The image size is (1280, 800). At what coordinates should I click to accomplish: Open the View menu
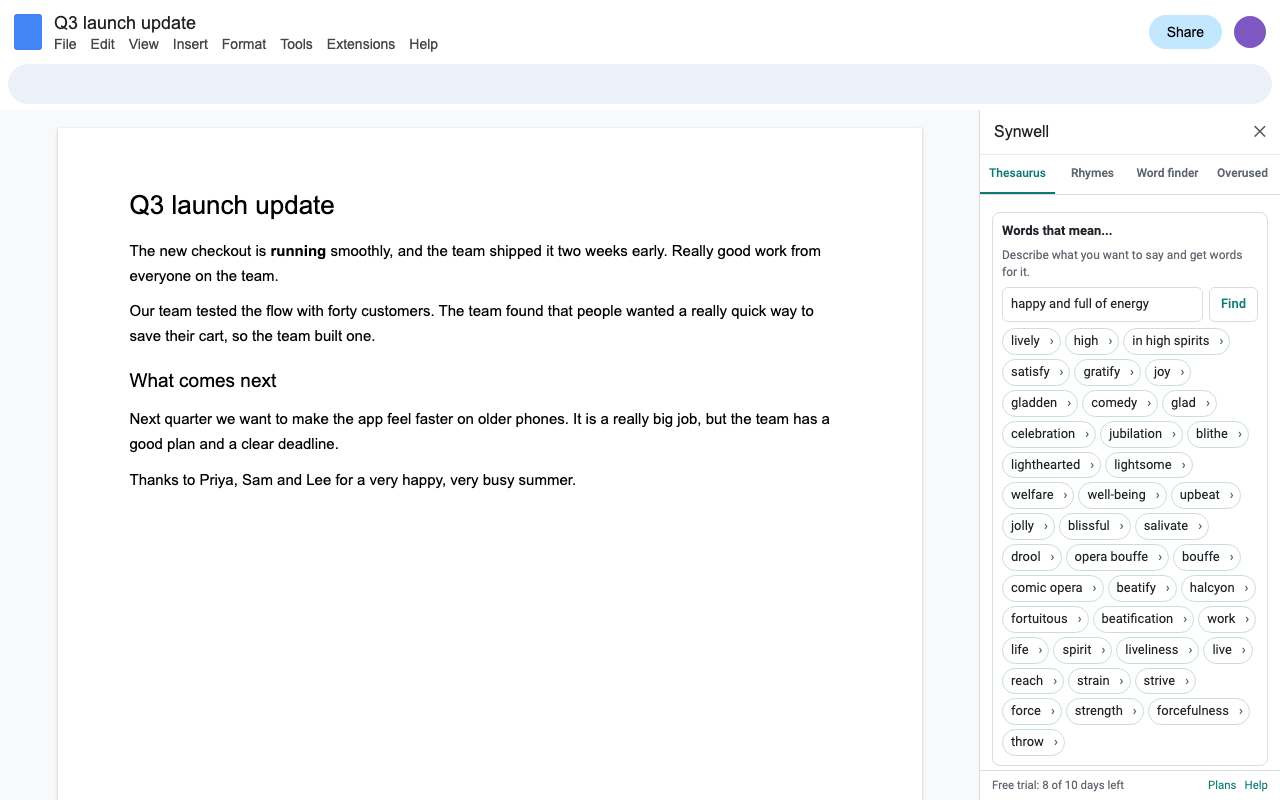[x=144, y=44]
